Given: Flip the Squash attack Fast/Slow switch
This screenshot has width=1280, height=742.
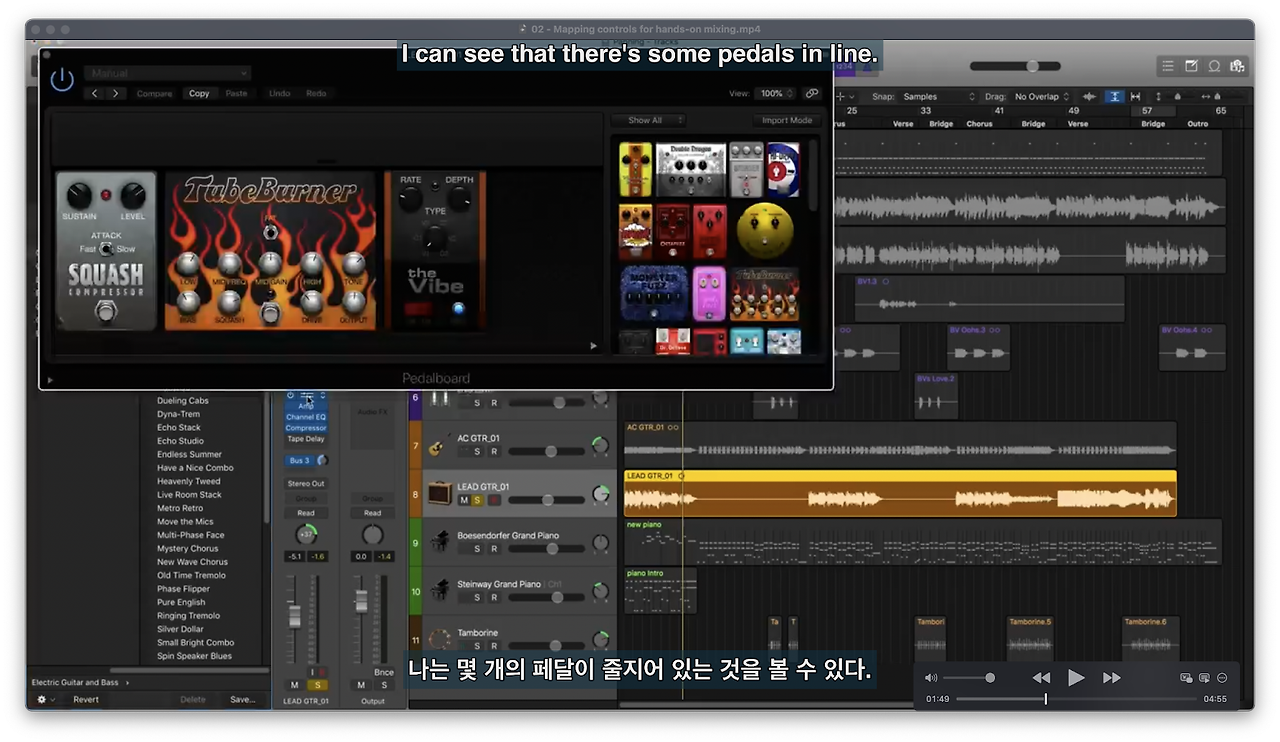Looking at the screenshot, I should click(106, 249).
